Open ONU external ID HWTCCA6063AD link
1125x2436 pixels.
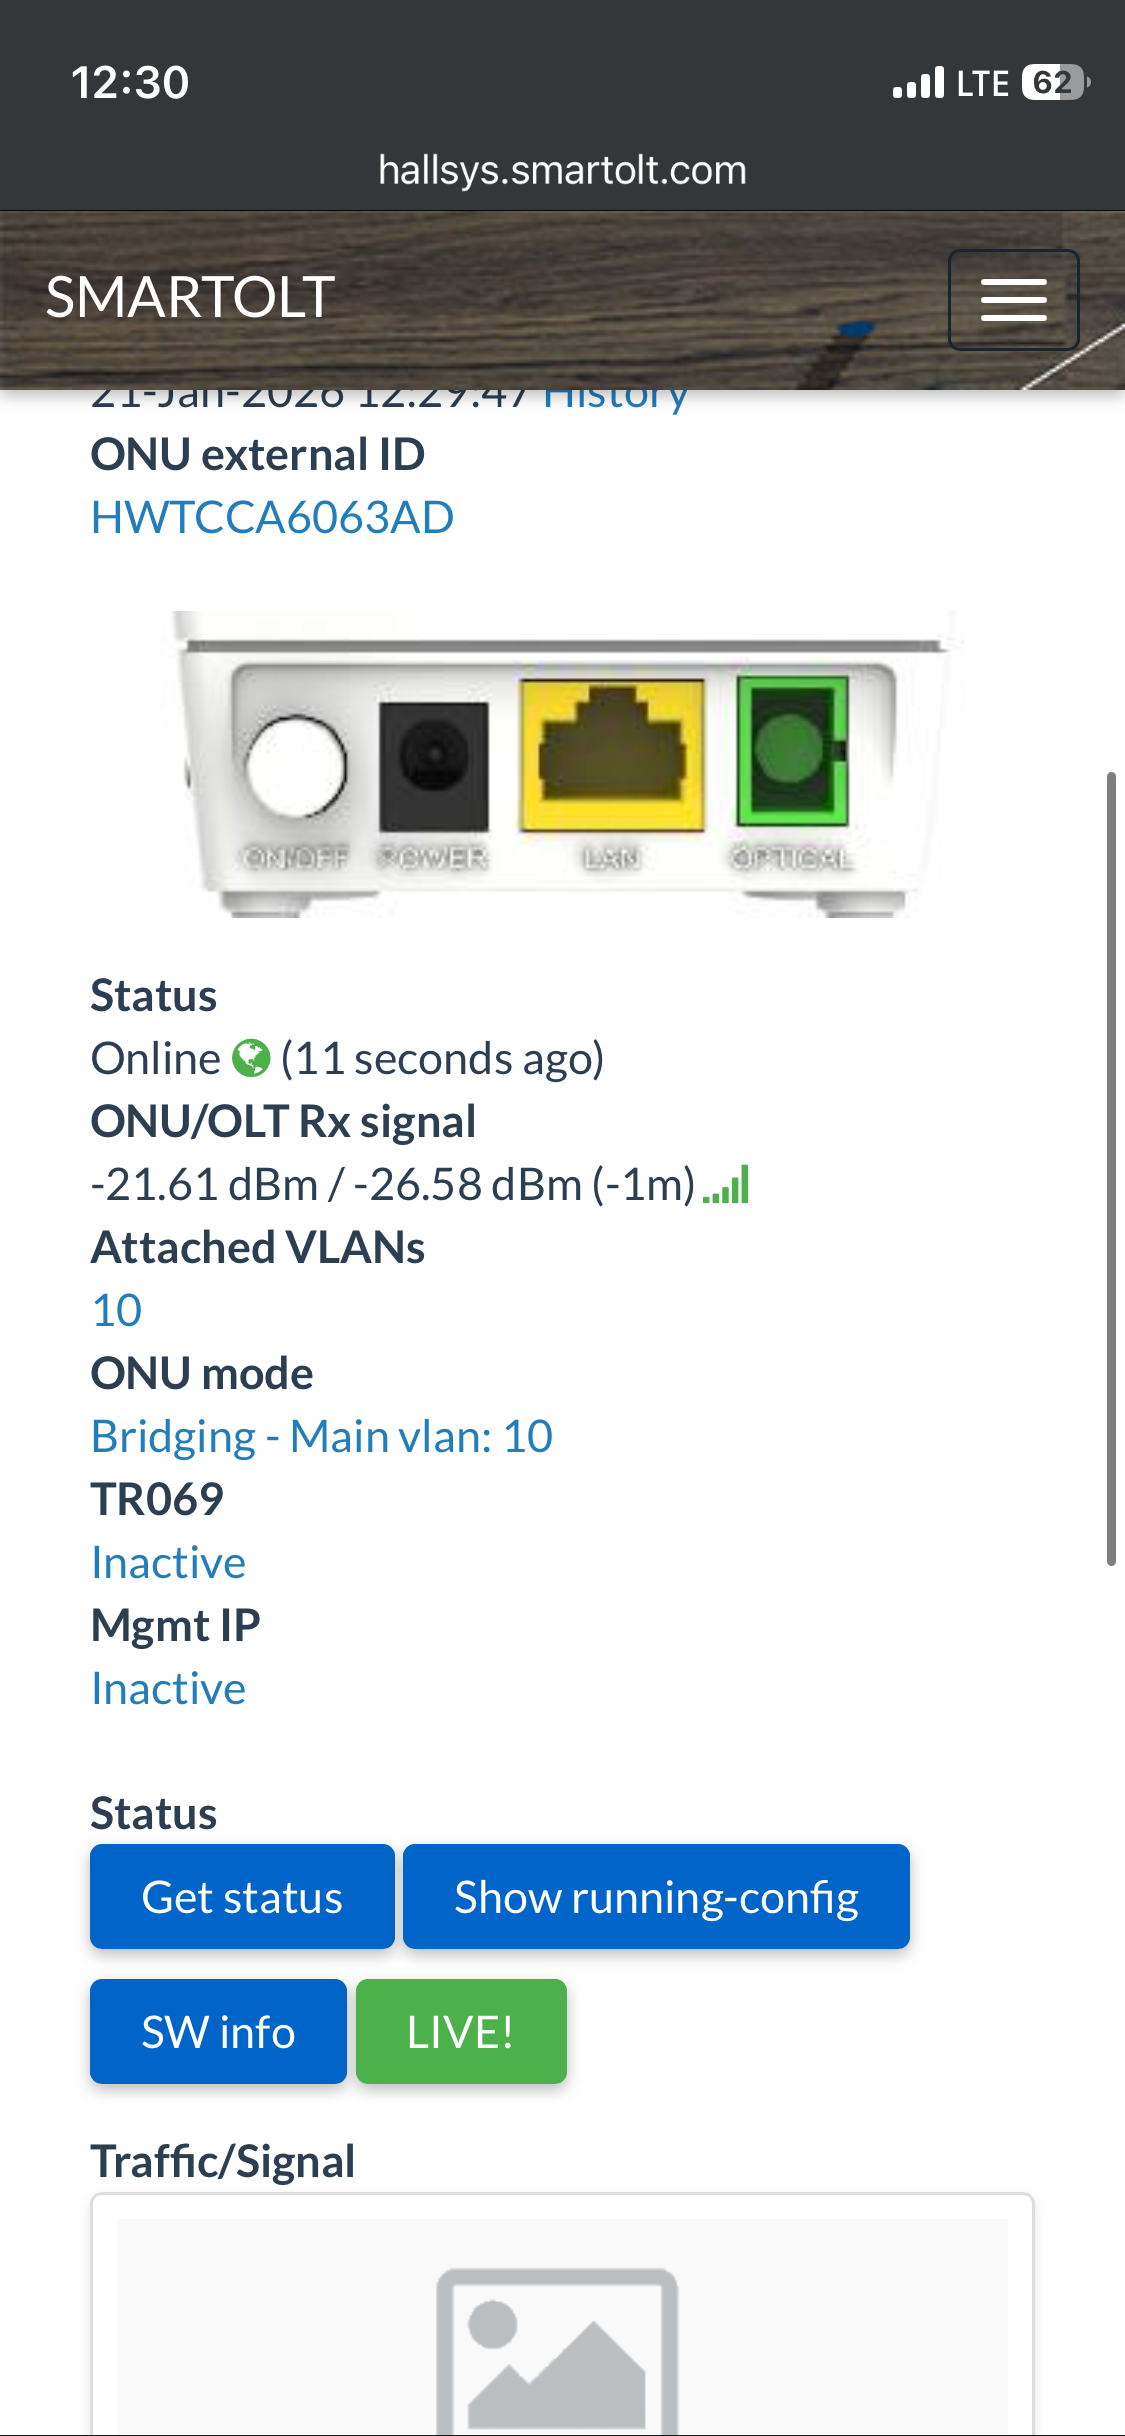[272, 518]
